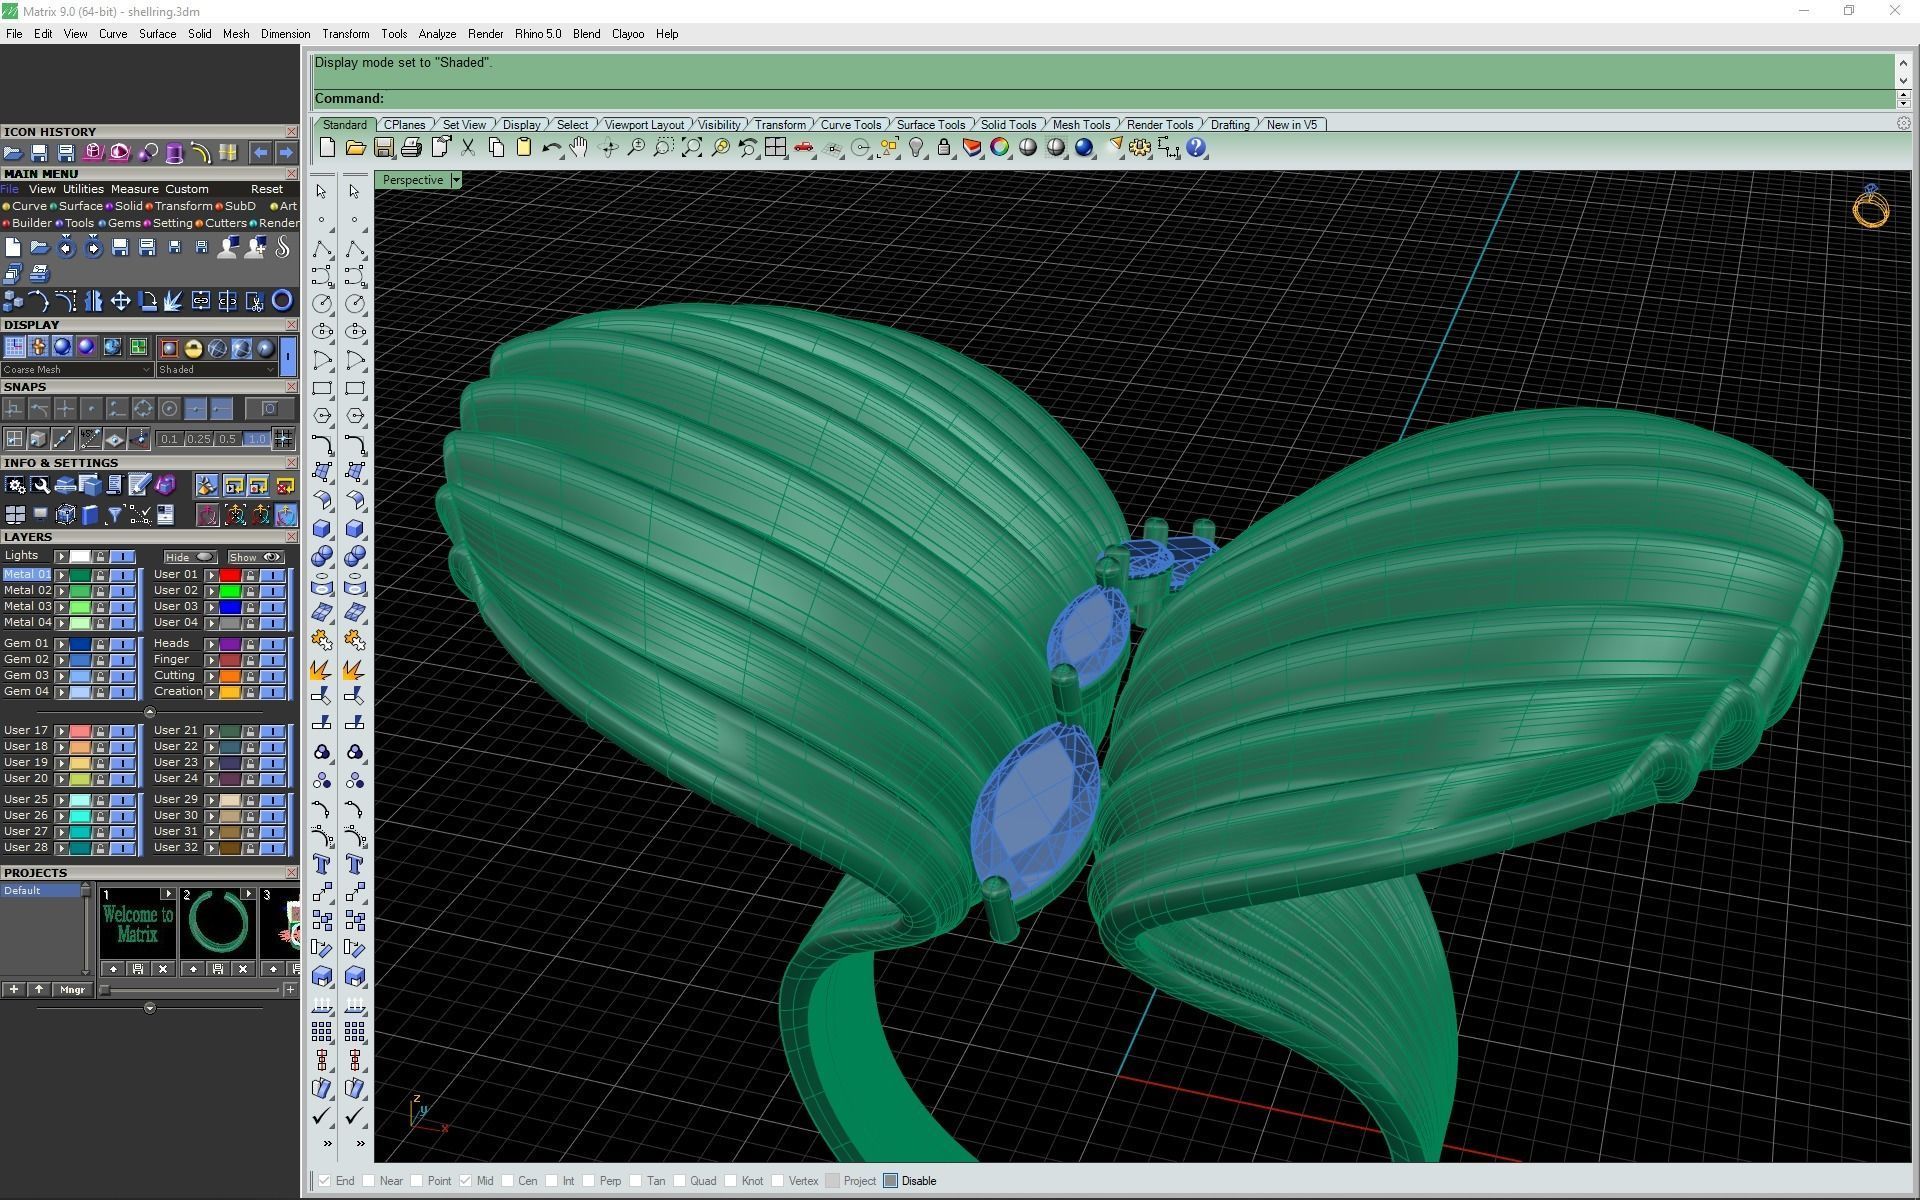Expand the left toolbar's more-tools chevron
1920x1200 pixels.
pyautogui.click(x=327, y=1143)
